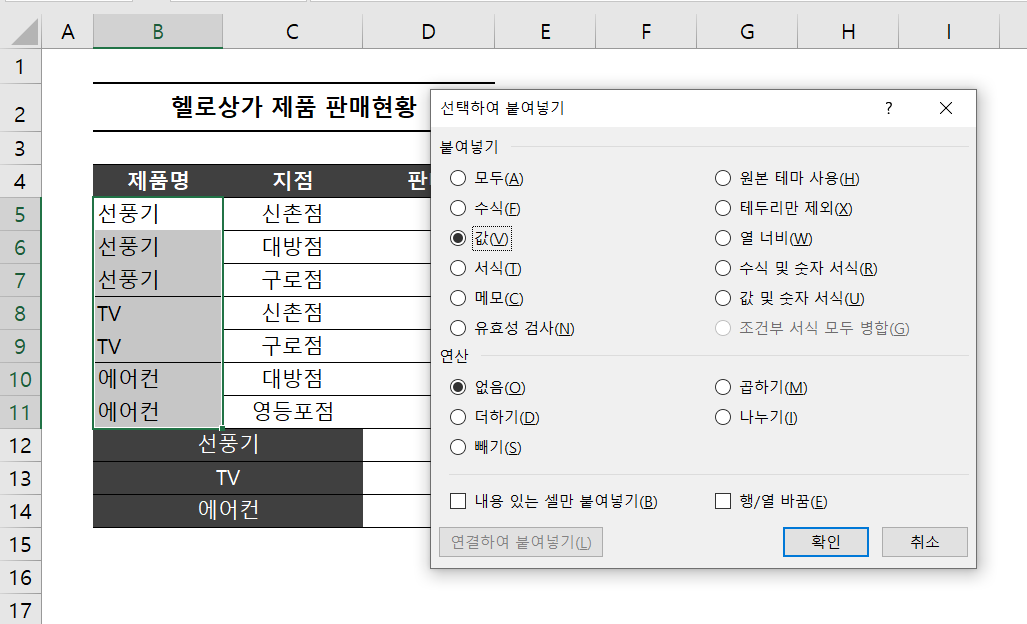The image size is (1027, 624).
Task: Select column C header
Action: (292, 32)
